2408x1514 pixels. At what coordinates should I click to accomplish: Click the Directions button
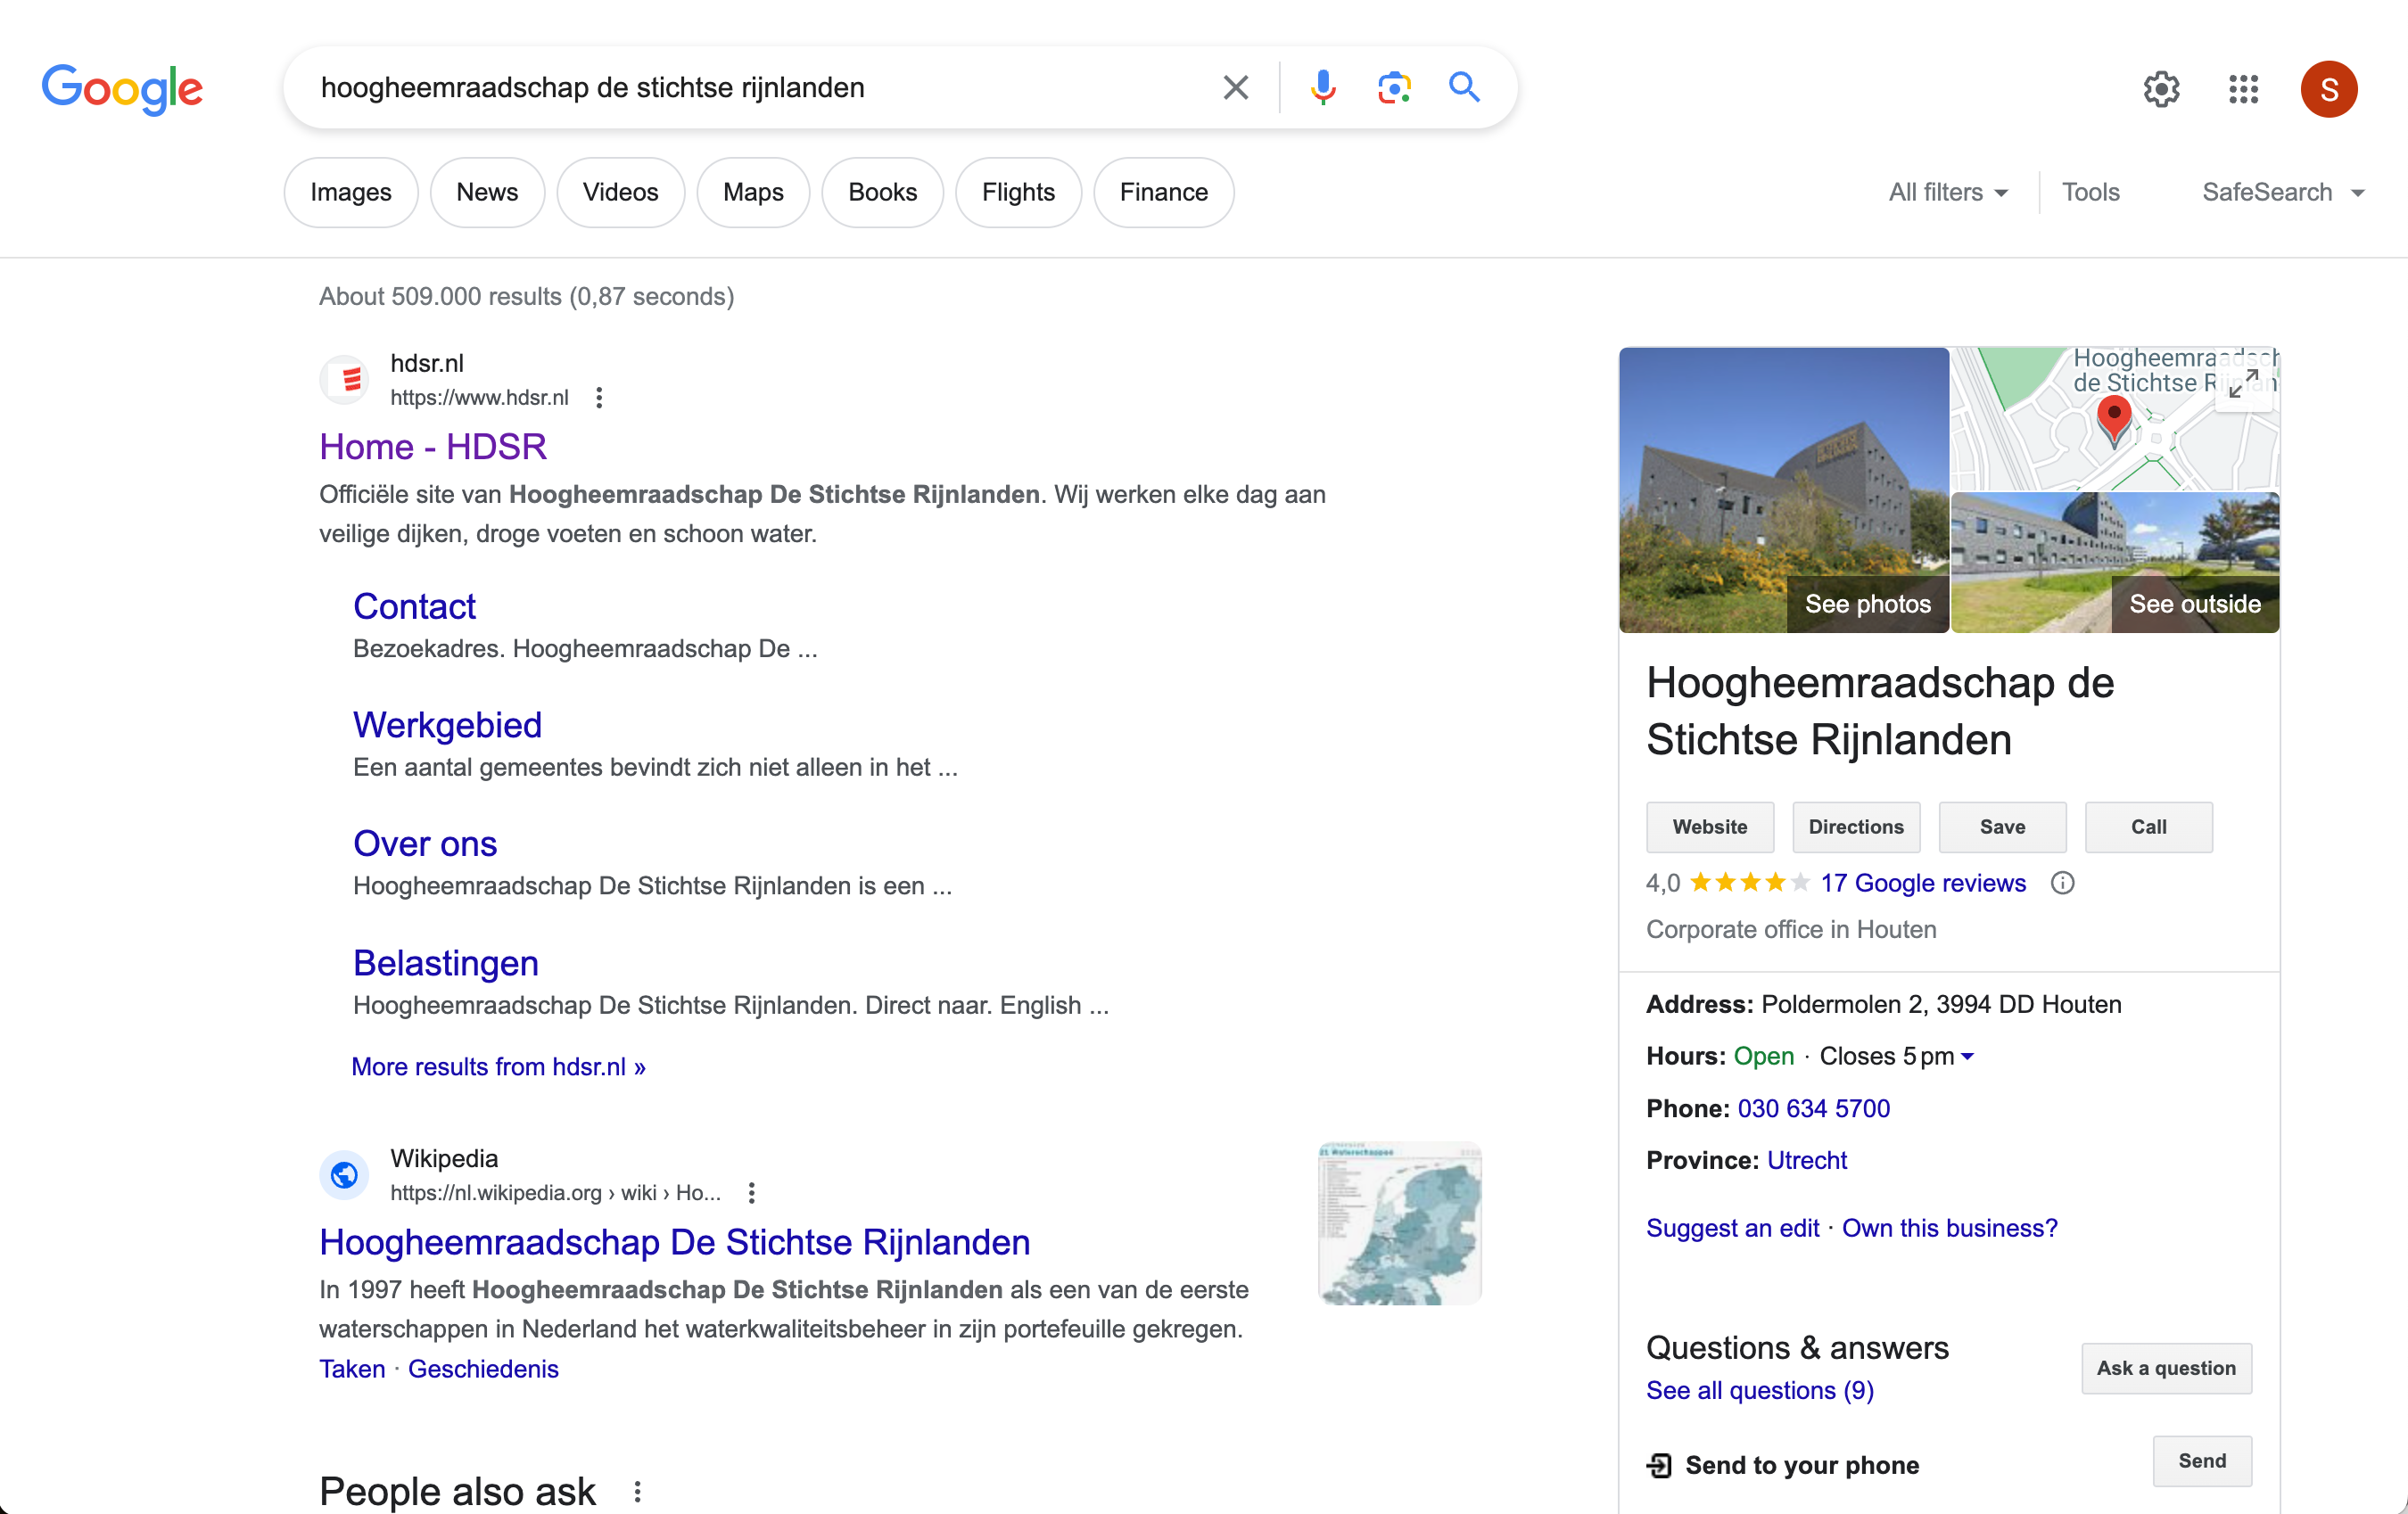(x=1855, y=827)
